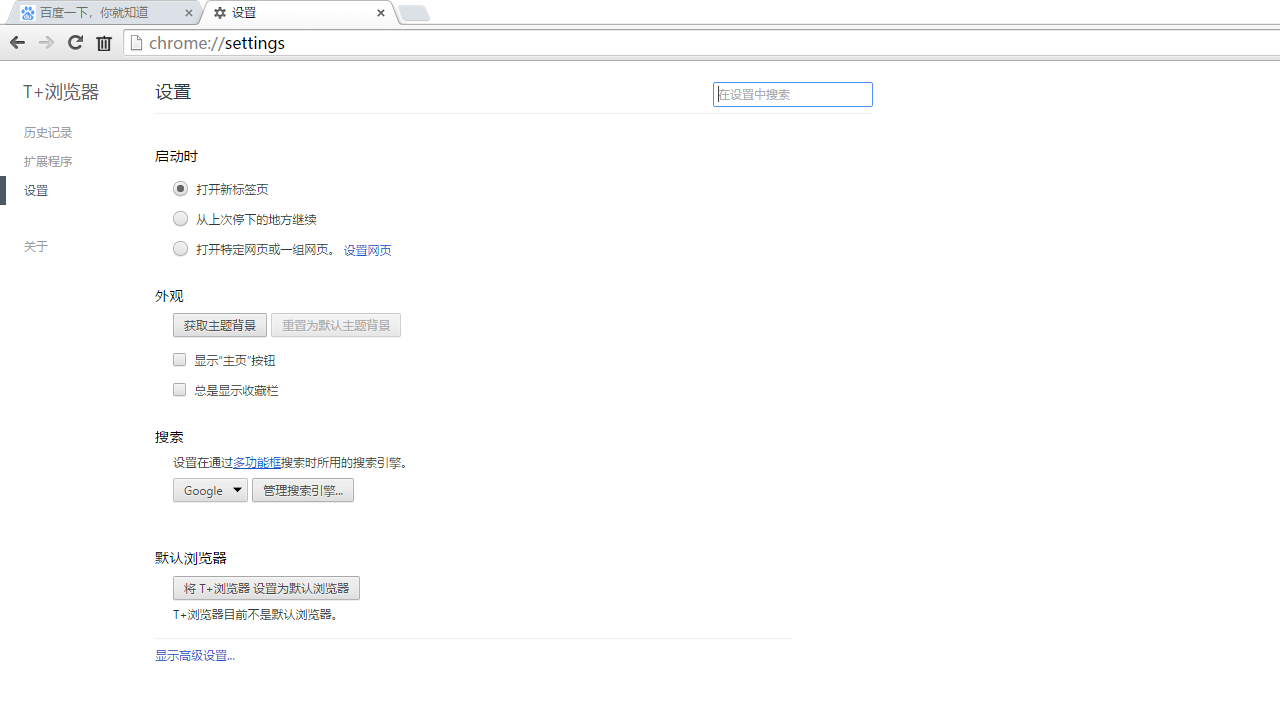Click the 管理搜索引擎 button

[303, 490]
